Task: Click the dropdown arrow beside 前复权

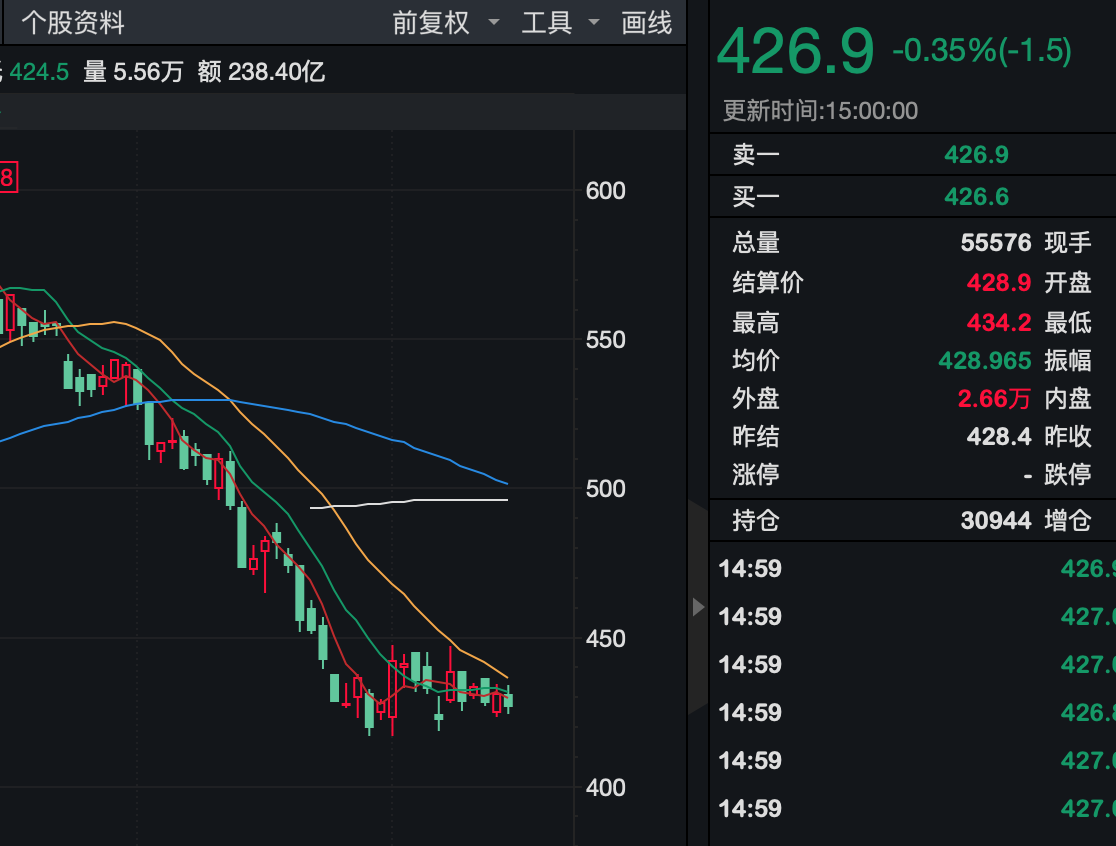Action: click(493, 23)
